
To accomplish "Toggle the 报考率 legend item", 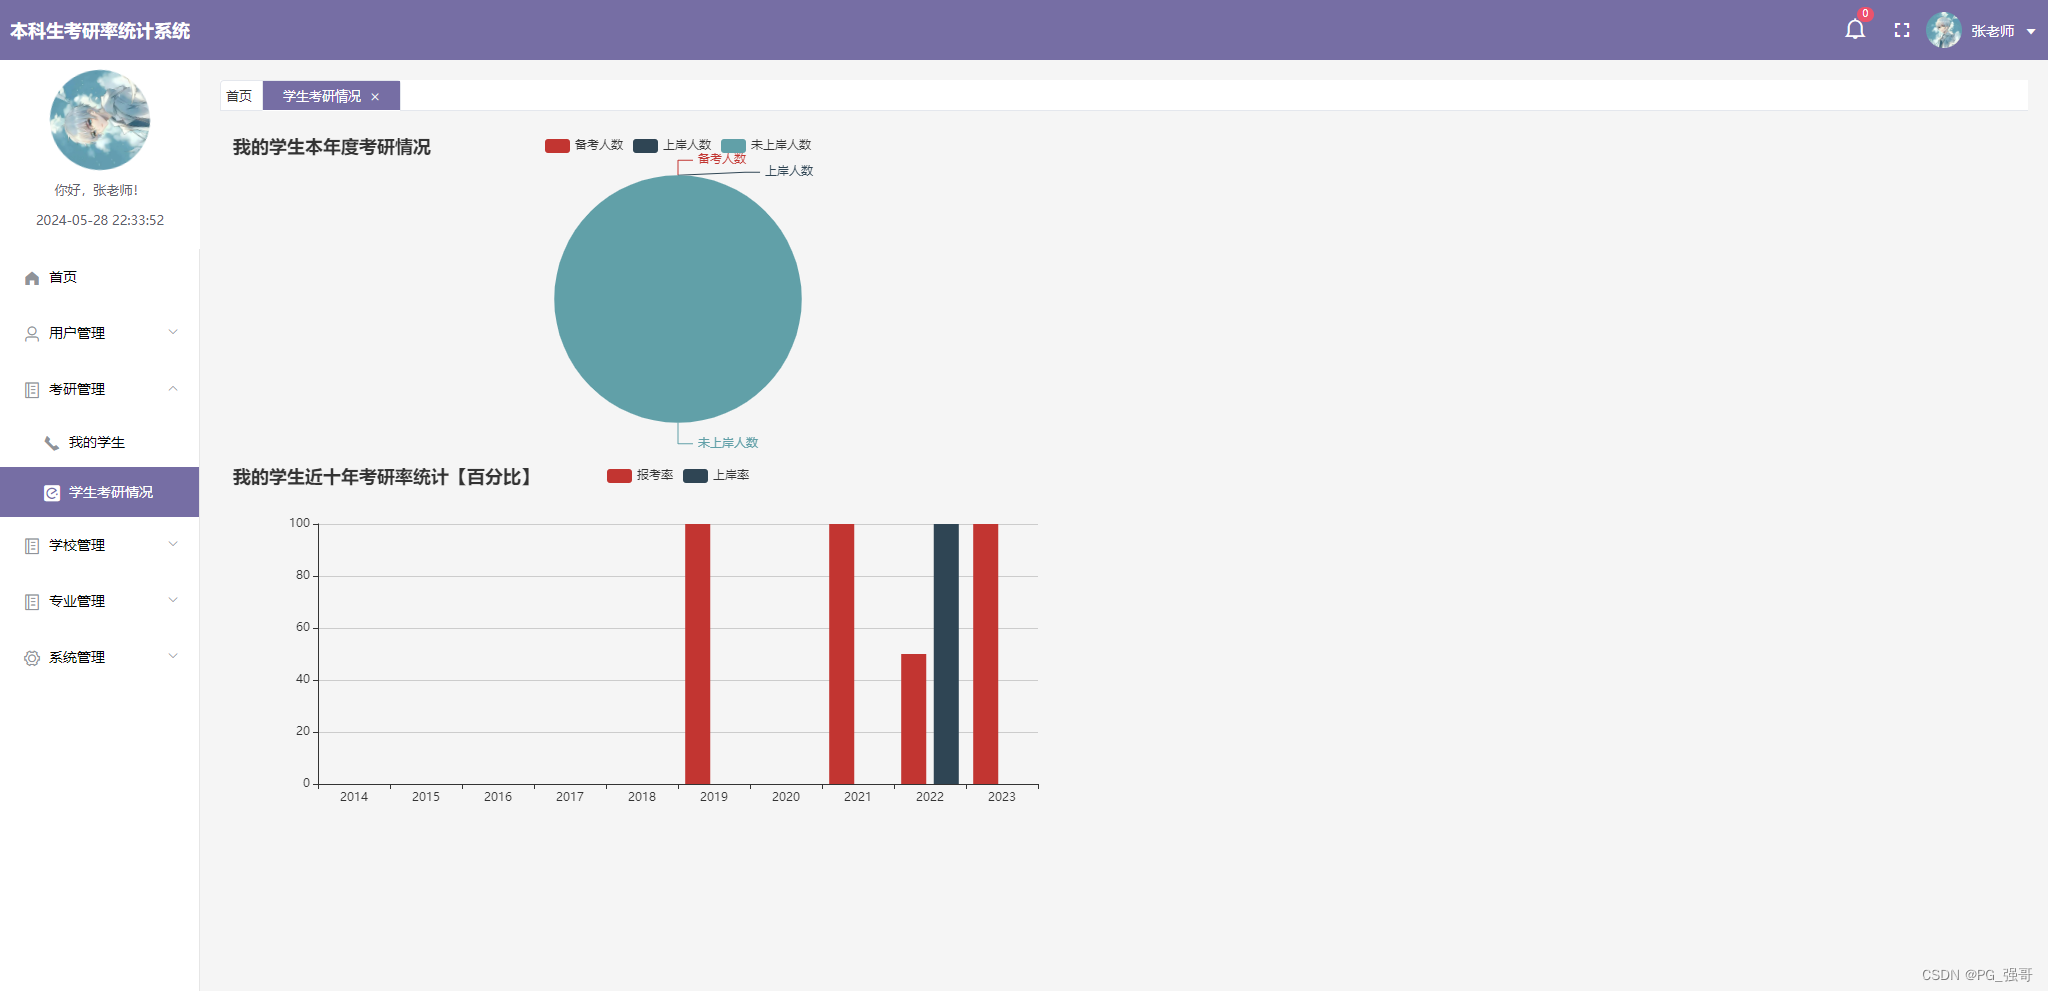I will pos(640,475).
